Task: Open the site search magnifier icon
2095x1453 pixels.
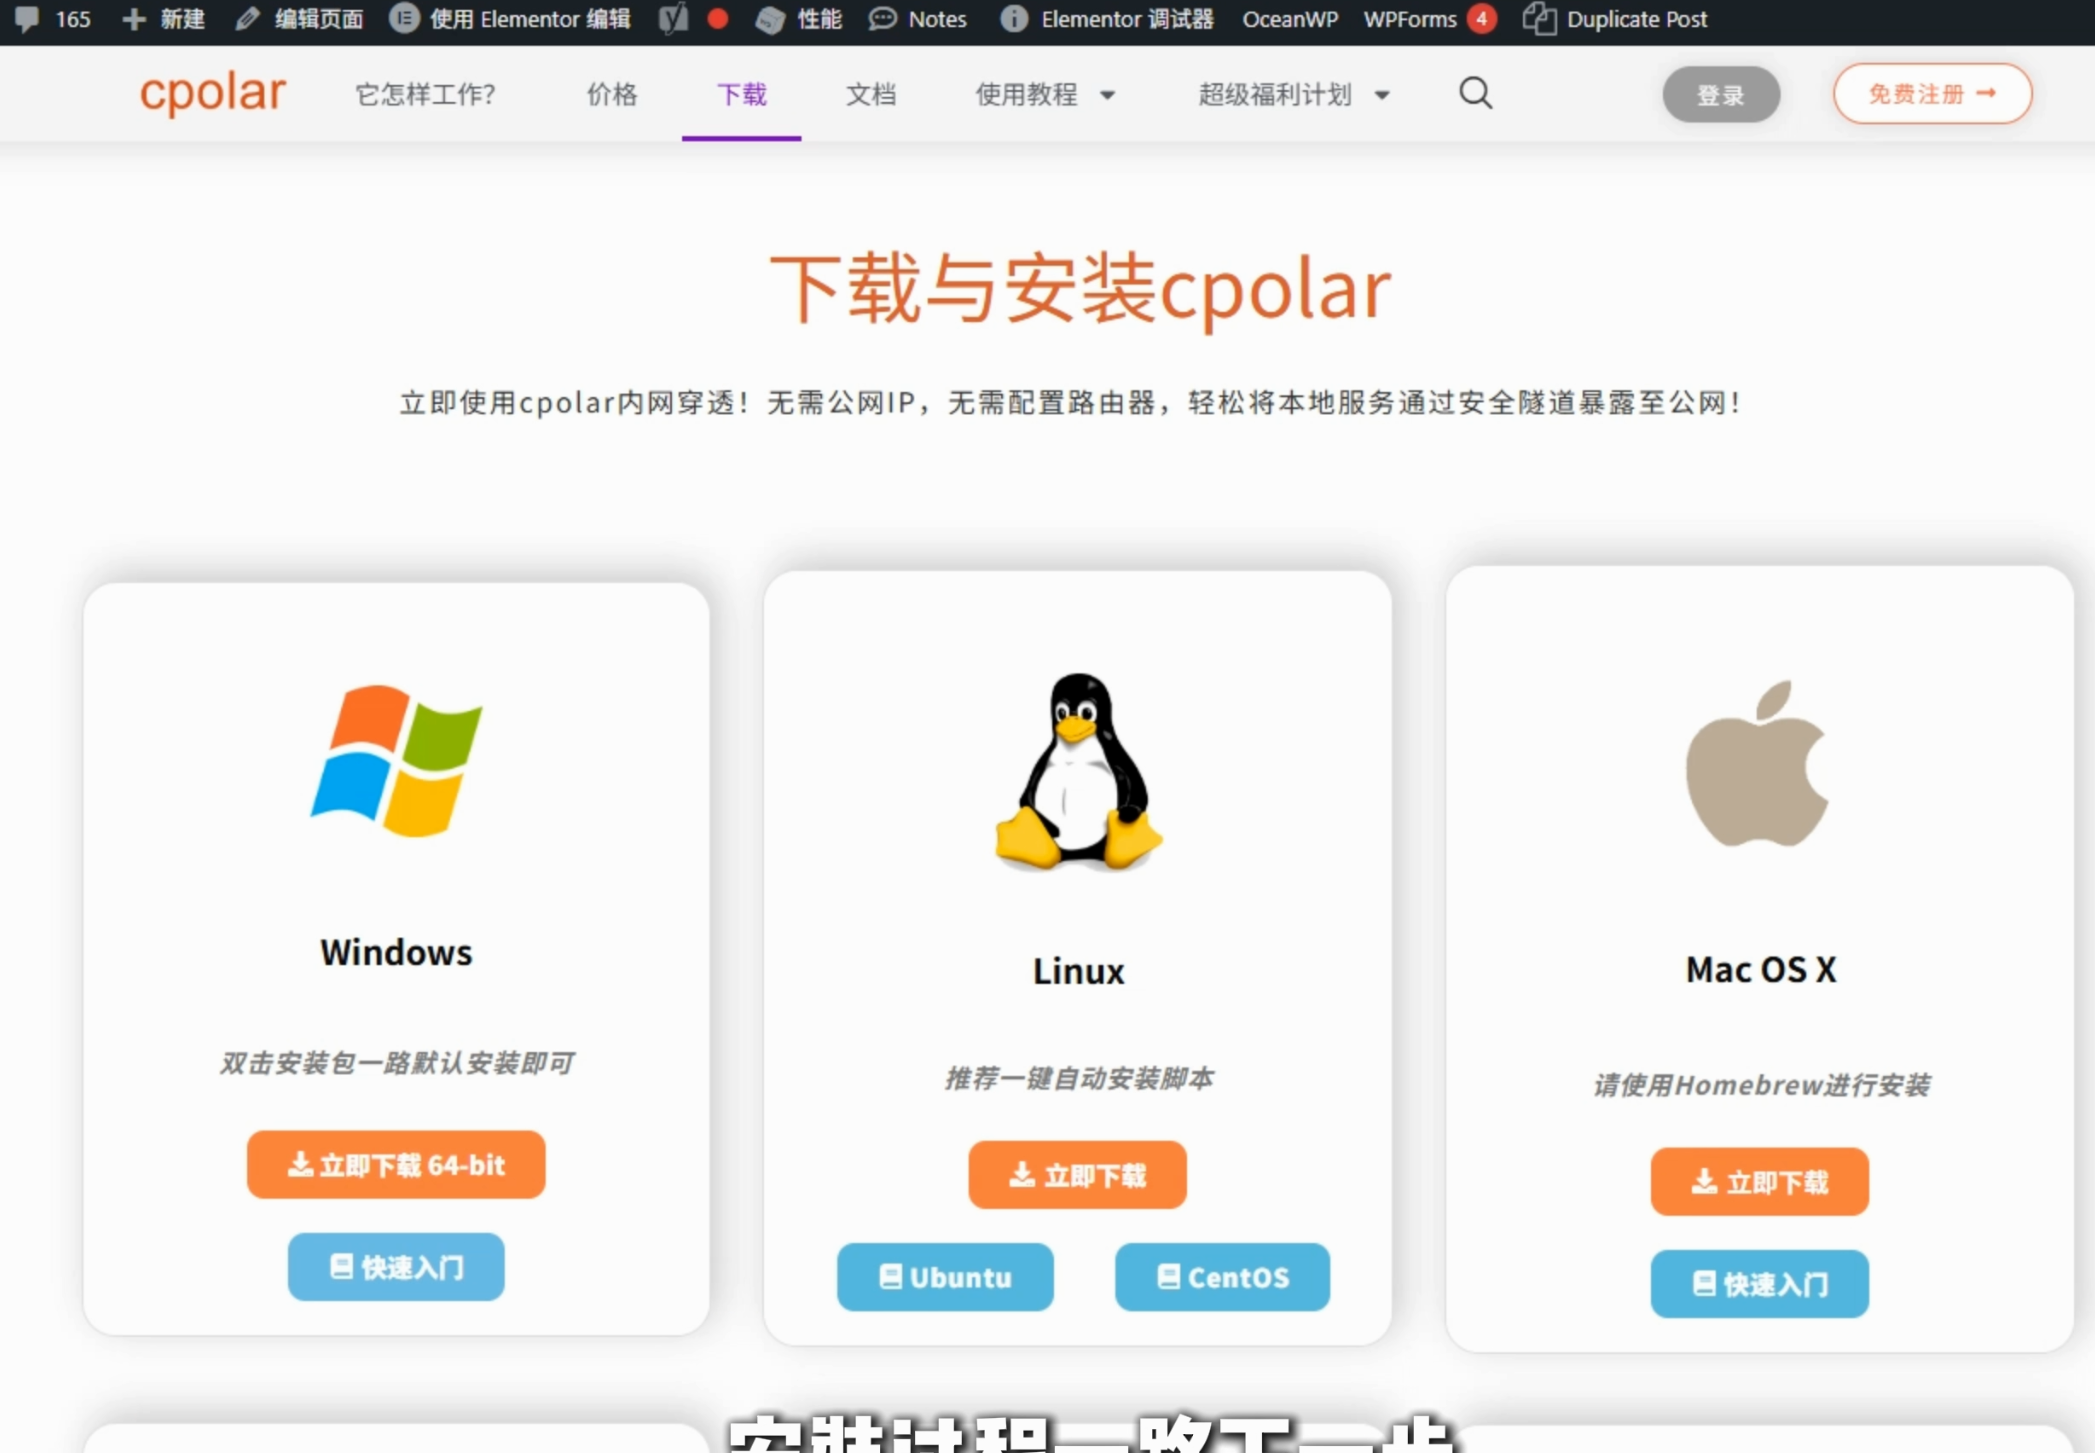Action: 1475,94
